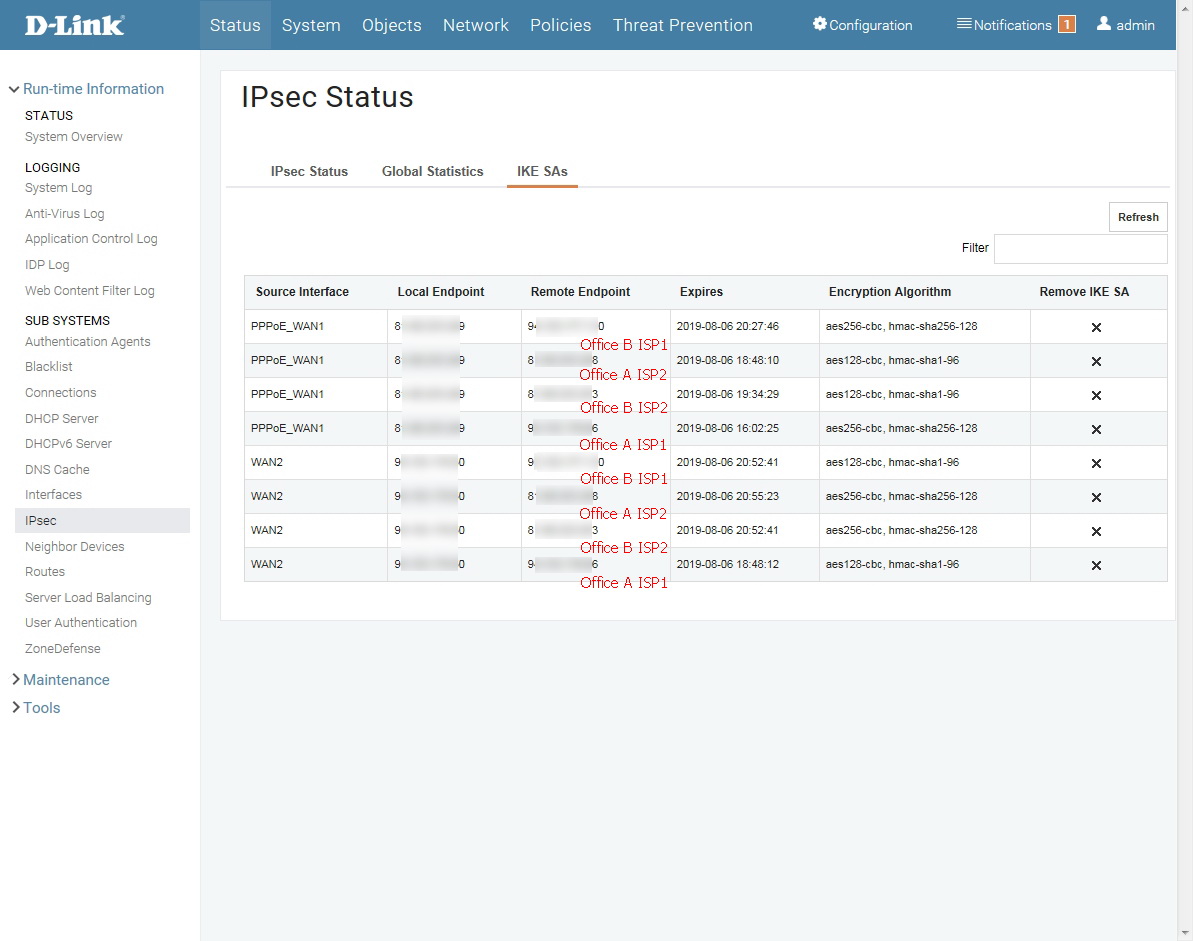Open the Policies menu
Viewport: 1193px width, 941px height.
point(560,25)
